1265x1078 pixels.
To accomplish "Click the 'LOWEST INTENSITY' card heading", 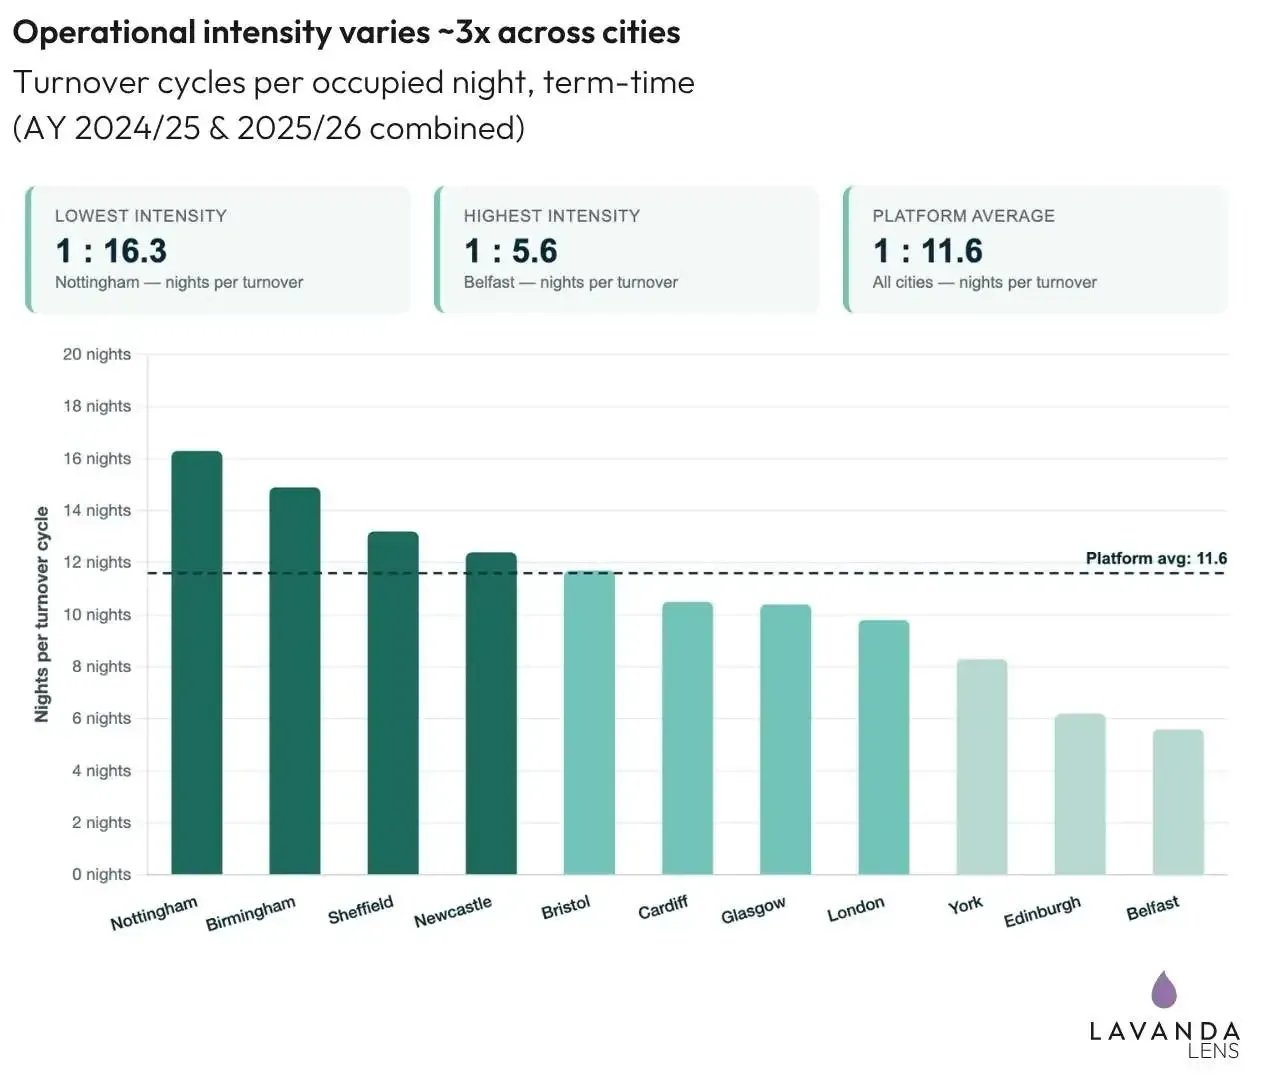I will pyautogui.click(x=141, y=216).
